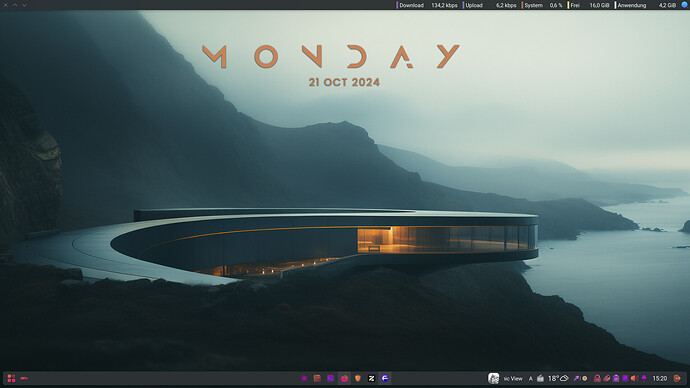Open Brave browser shield icon in taskbar
The image size is (690, 388).
click(x=358, y=378)
